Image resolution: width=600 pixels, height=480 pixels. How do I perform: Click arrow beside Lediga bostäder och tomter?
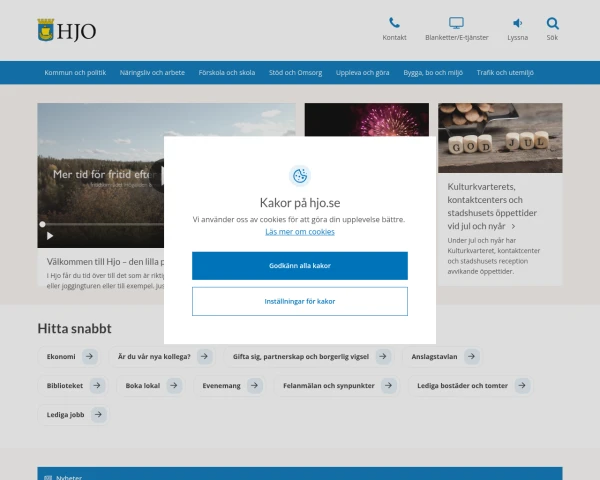point(522,385)
